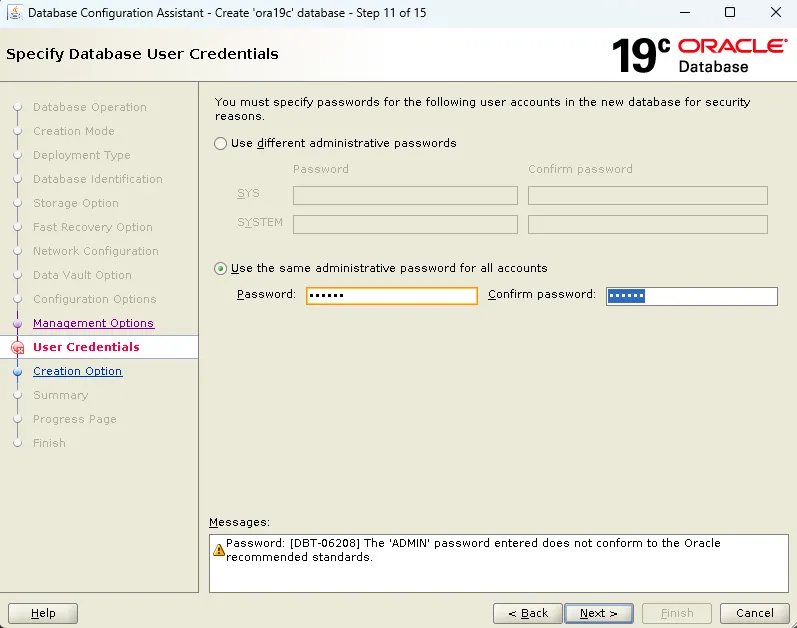
Task: Click the SYSTEM confirm password field
Action: (x=648, y=225)
